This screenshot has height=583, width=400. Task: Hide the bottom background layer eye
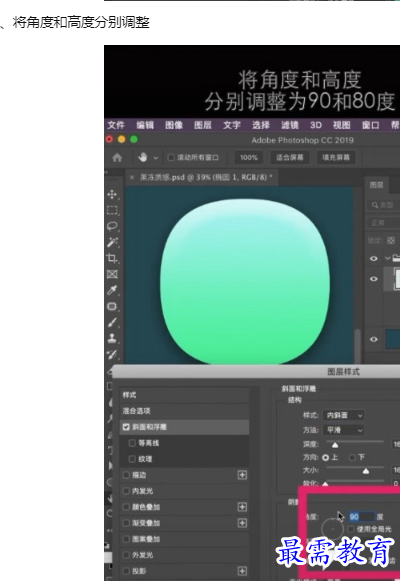point(374,339)
